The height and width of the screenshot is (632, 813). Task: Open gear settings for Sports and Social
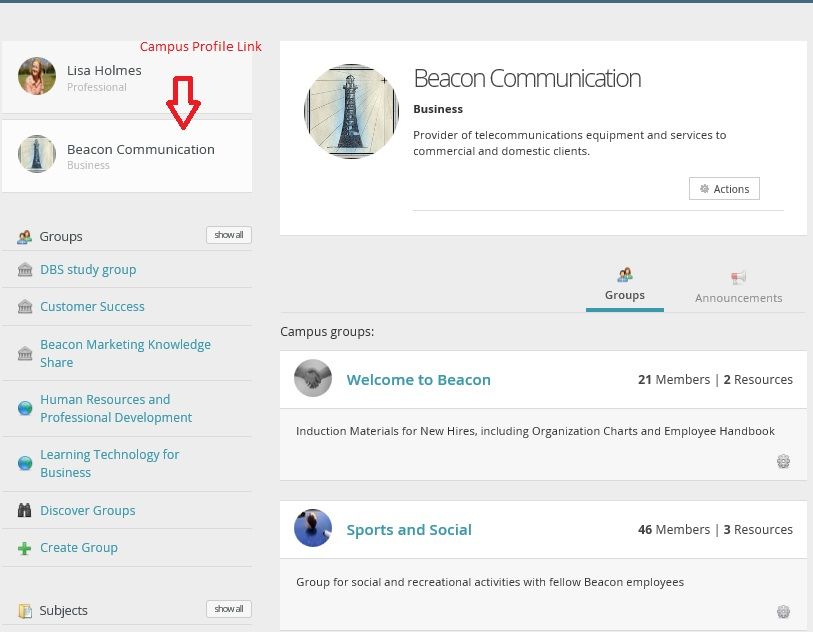click(x=783, y=612)
